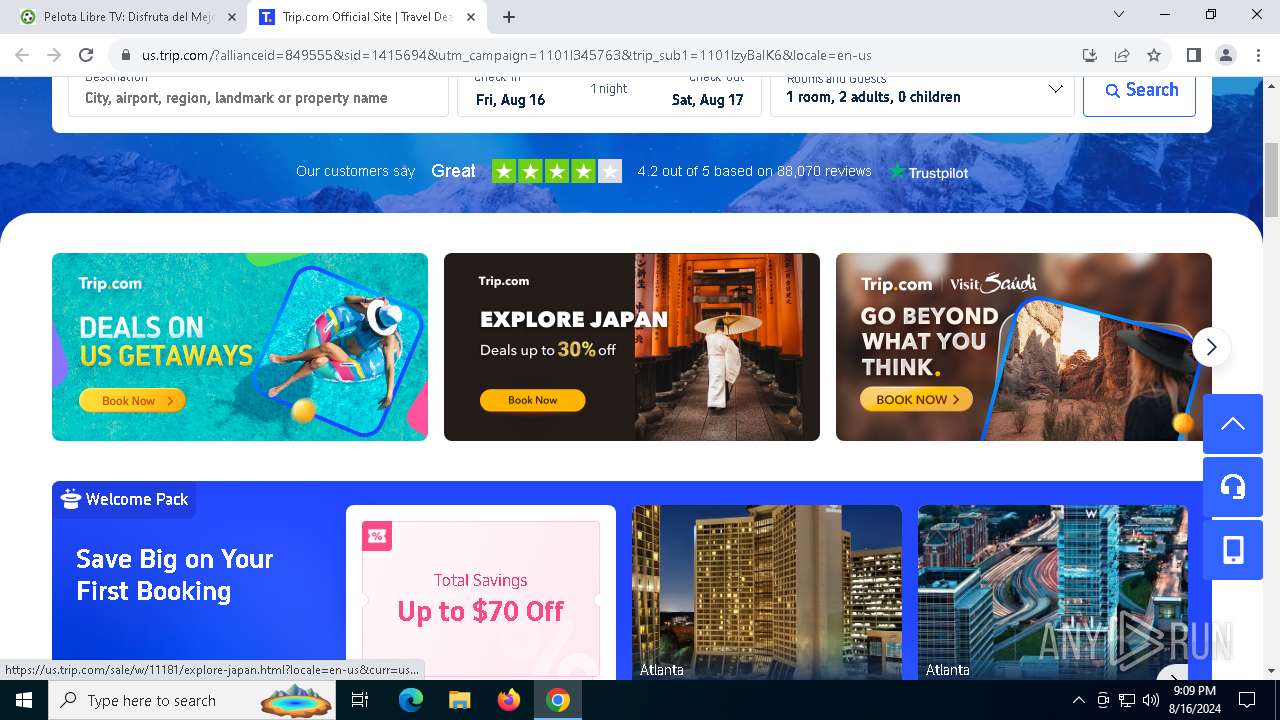Open mobile app download phone button

click(1233, 550)
